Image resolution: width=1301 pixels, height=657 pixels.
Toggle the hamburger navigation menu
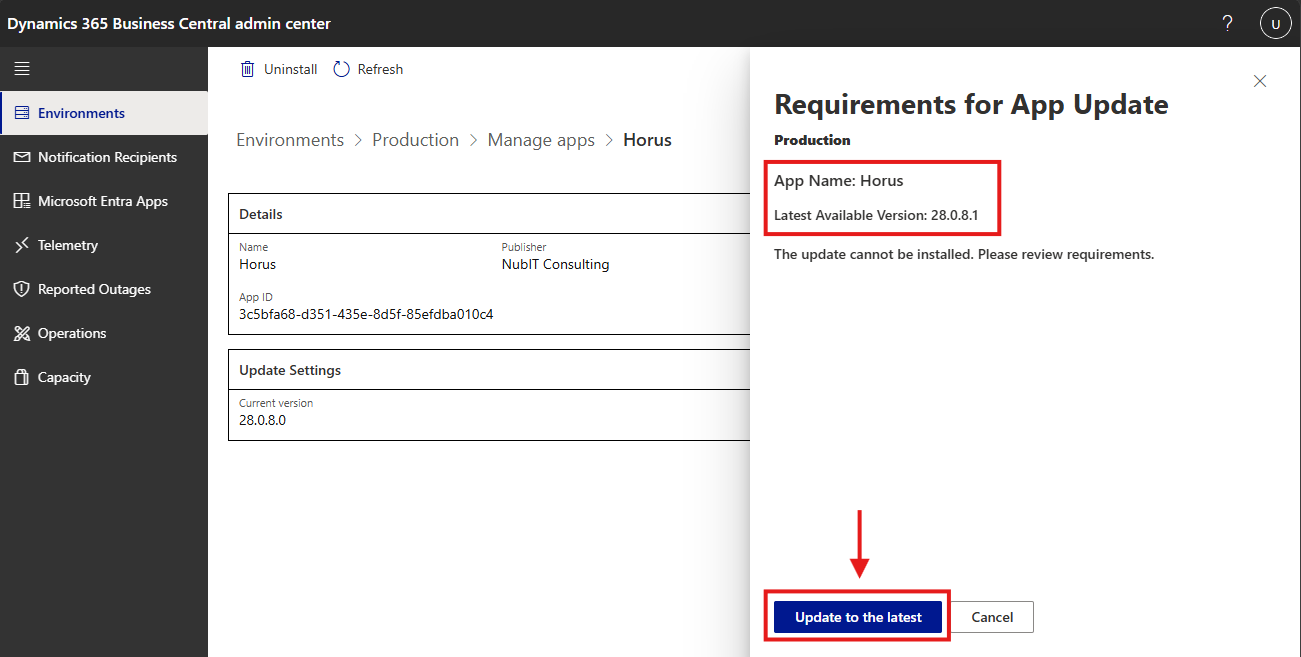[x=22, y=69]
